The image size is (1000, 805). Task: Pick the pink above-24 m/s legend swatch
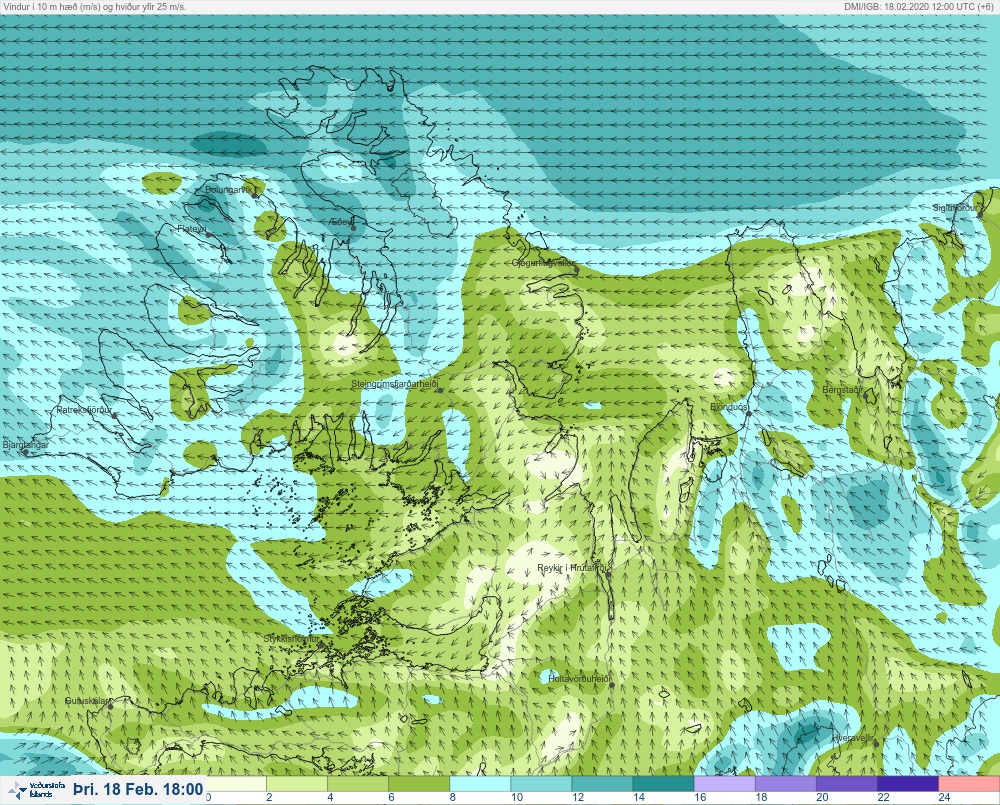click(969, 783)
